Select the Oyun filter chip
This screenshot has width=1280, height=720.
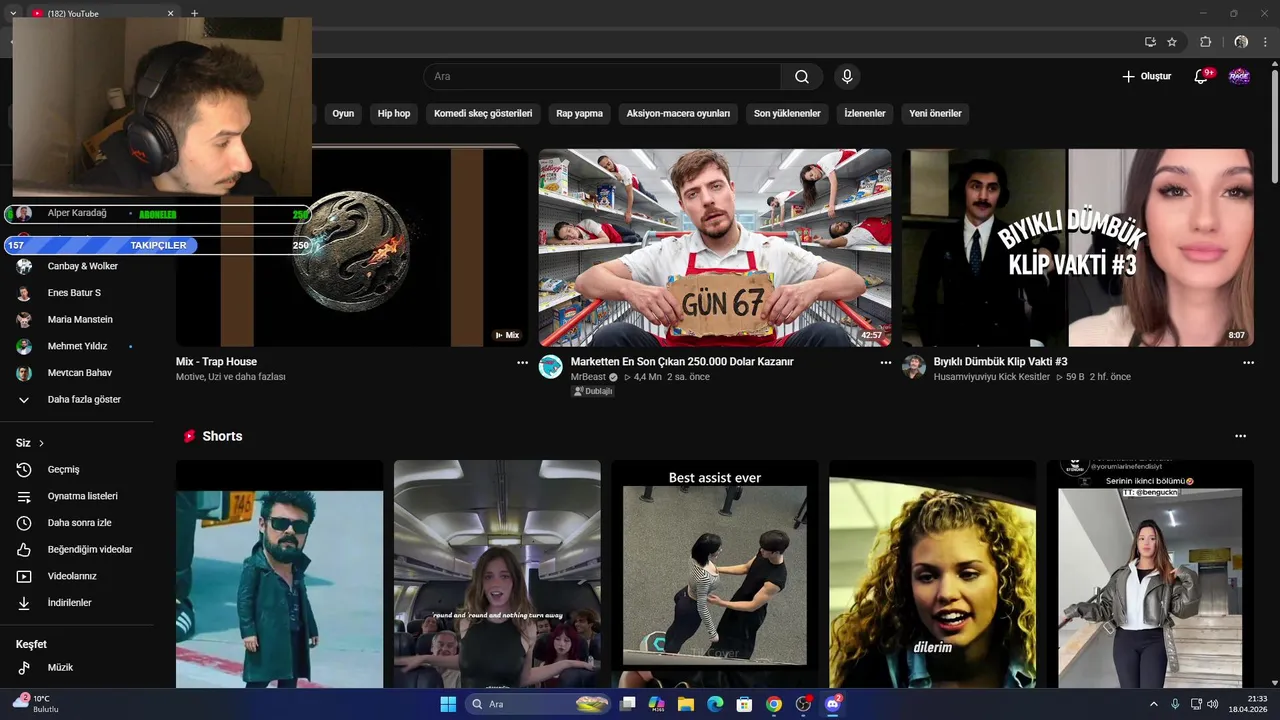tap(343, 114)
